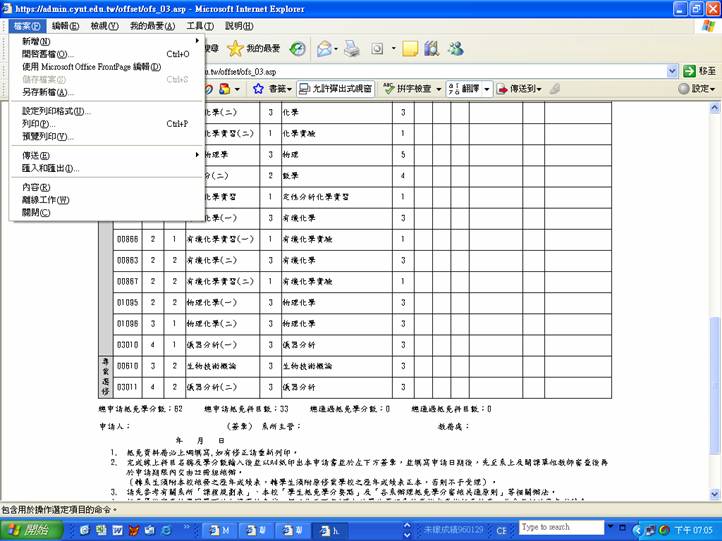The width and height of the screenshot is (722, 541).
Task: Click the Type to search field
Action: click(x=561, y=527)
